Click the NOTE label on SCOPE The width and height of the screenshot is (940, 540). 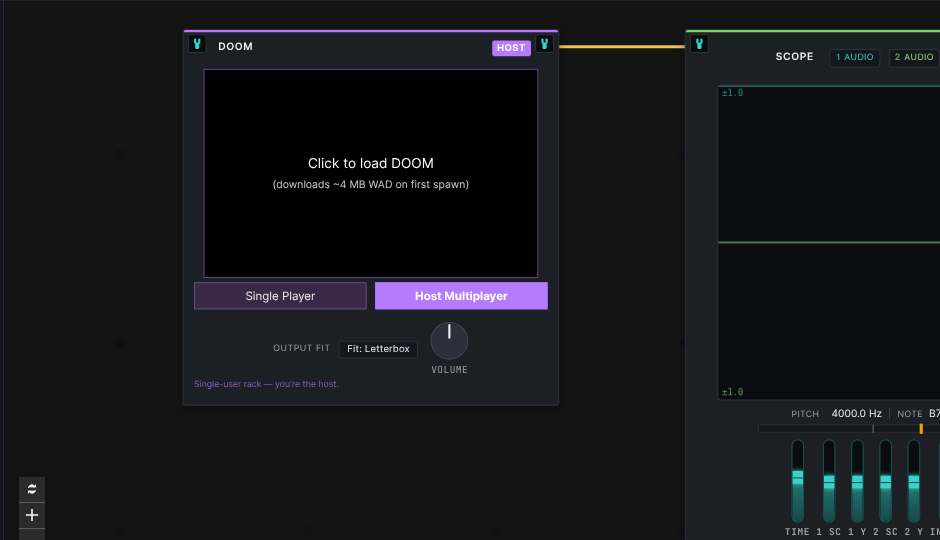tap(909, 414)
